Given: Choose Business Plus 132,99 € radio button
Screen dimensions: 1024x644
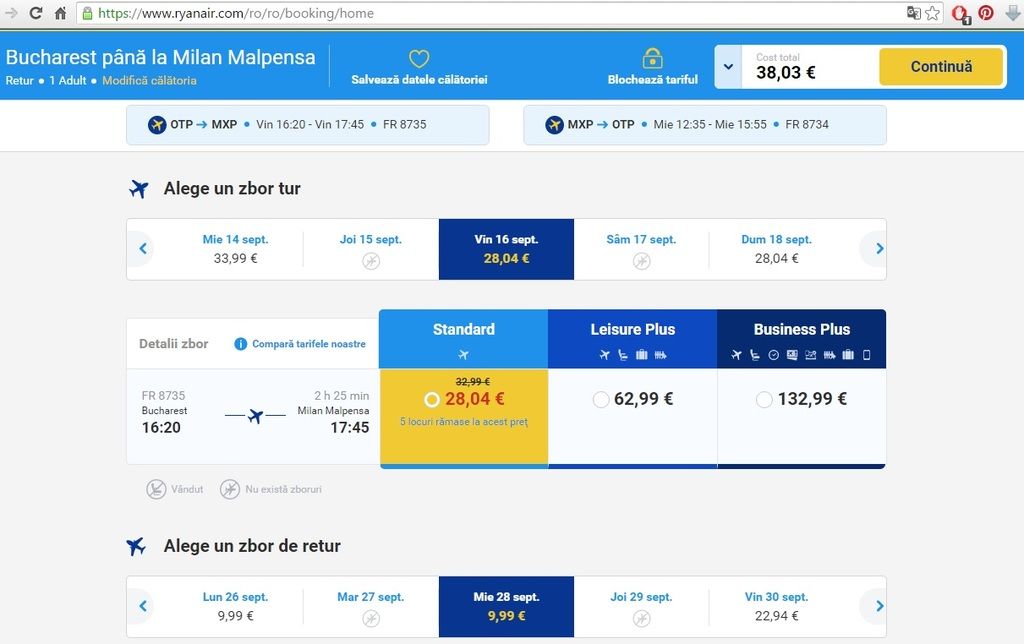Looking at the screenshot, I should click(x=764, y=399).
